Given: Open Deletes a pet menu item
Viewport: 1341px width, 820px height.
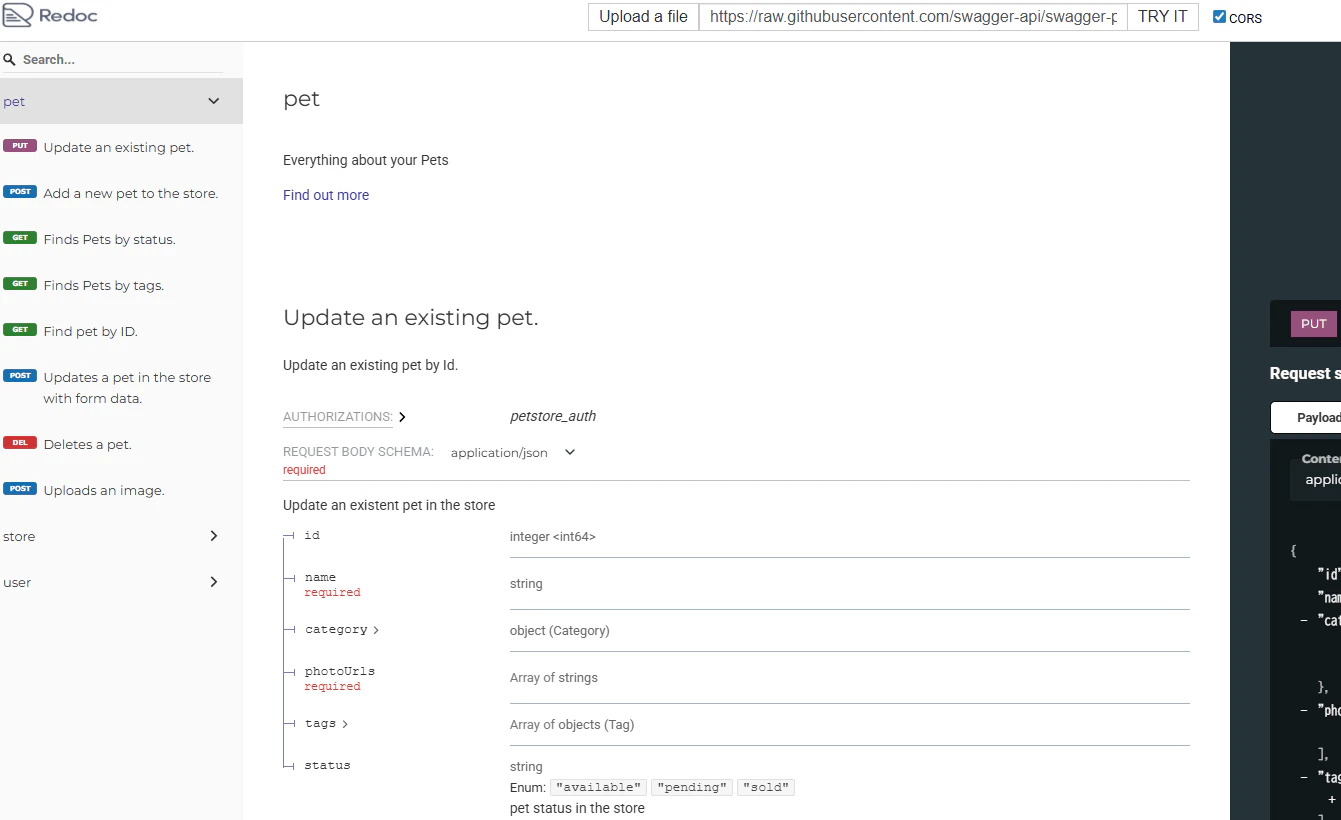Looking at the screenshot, I should (87, 444).
